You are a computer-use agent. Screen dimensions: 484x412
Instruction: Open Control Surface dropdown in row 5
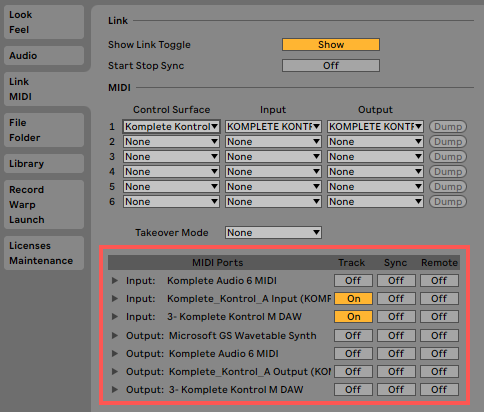171,187
